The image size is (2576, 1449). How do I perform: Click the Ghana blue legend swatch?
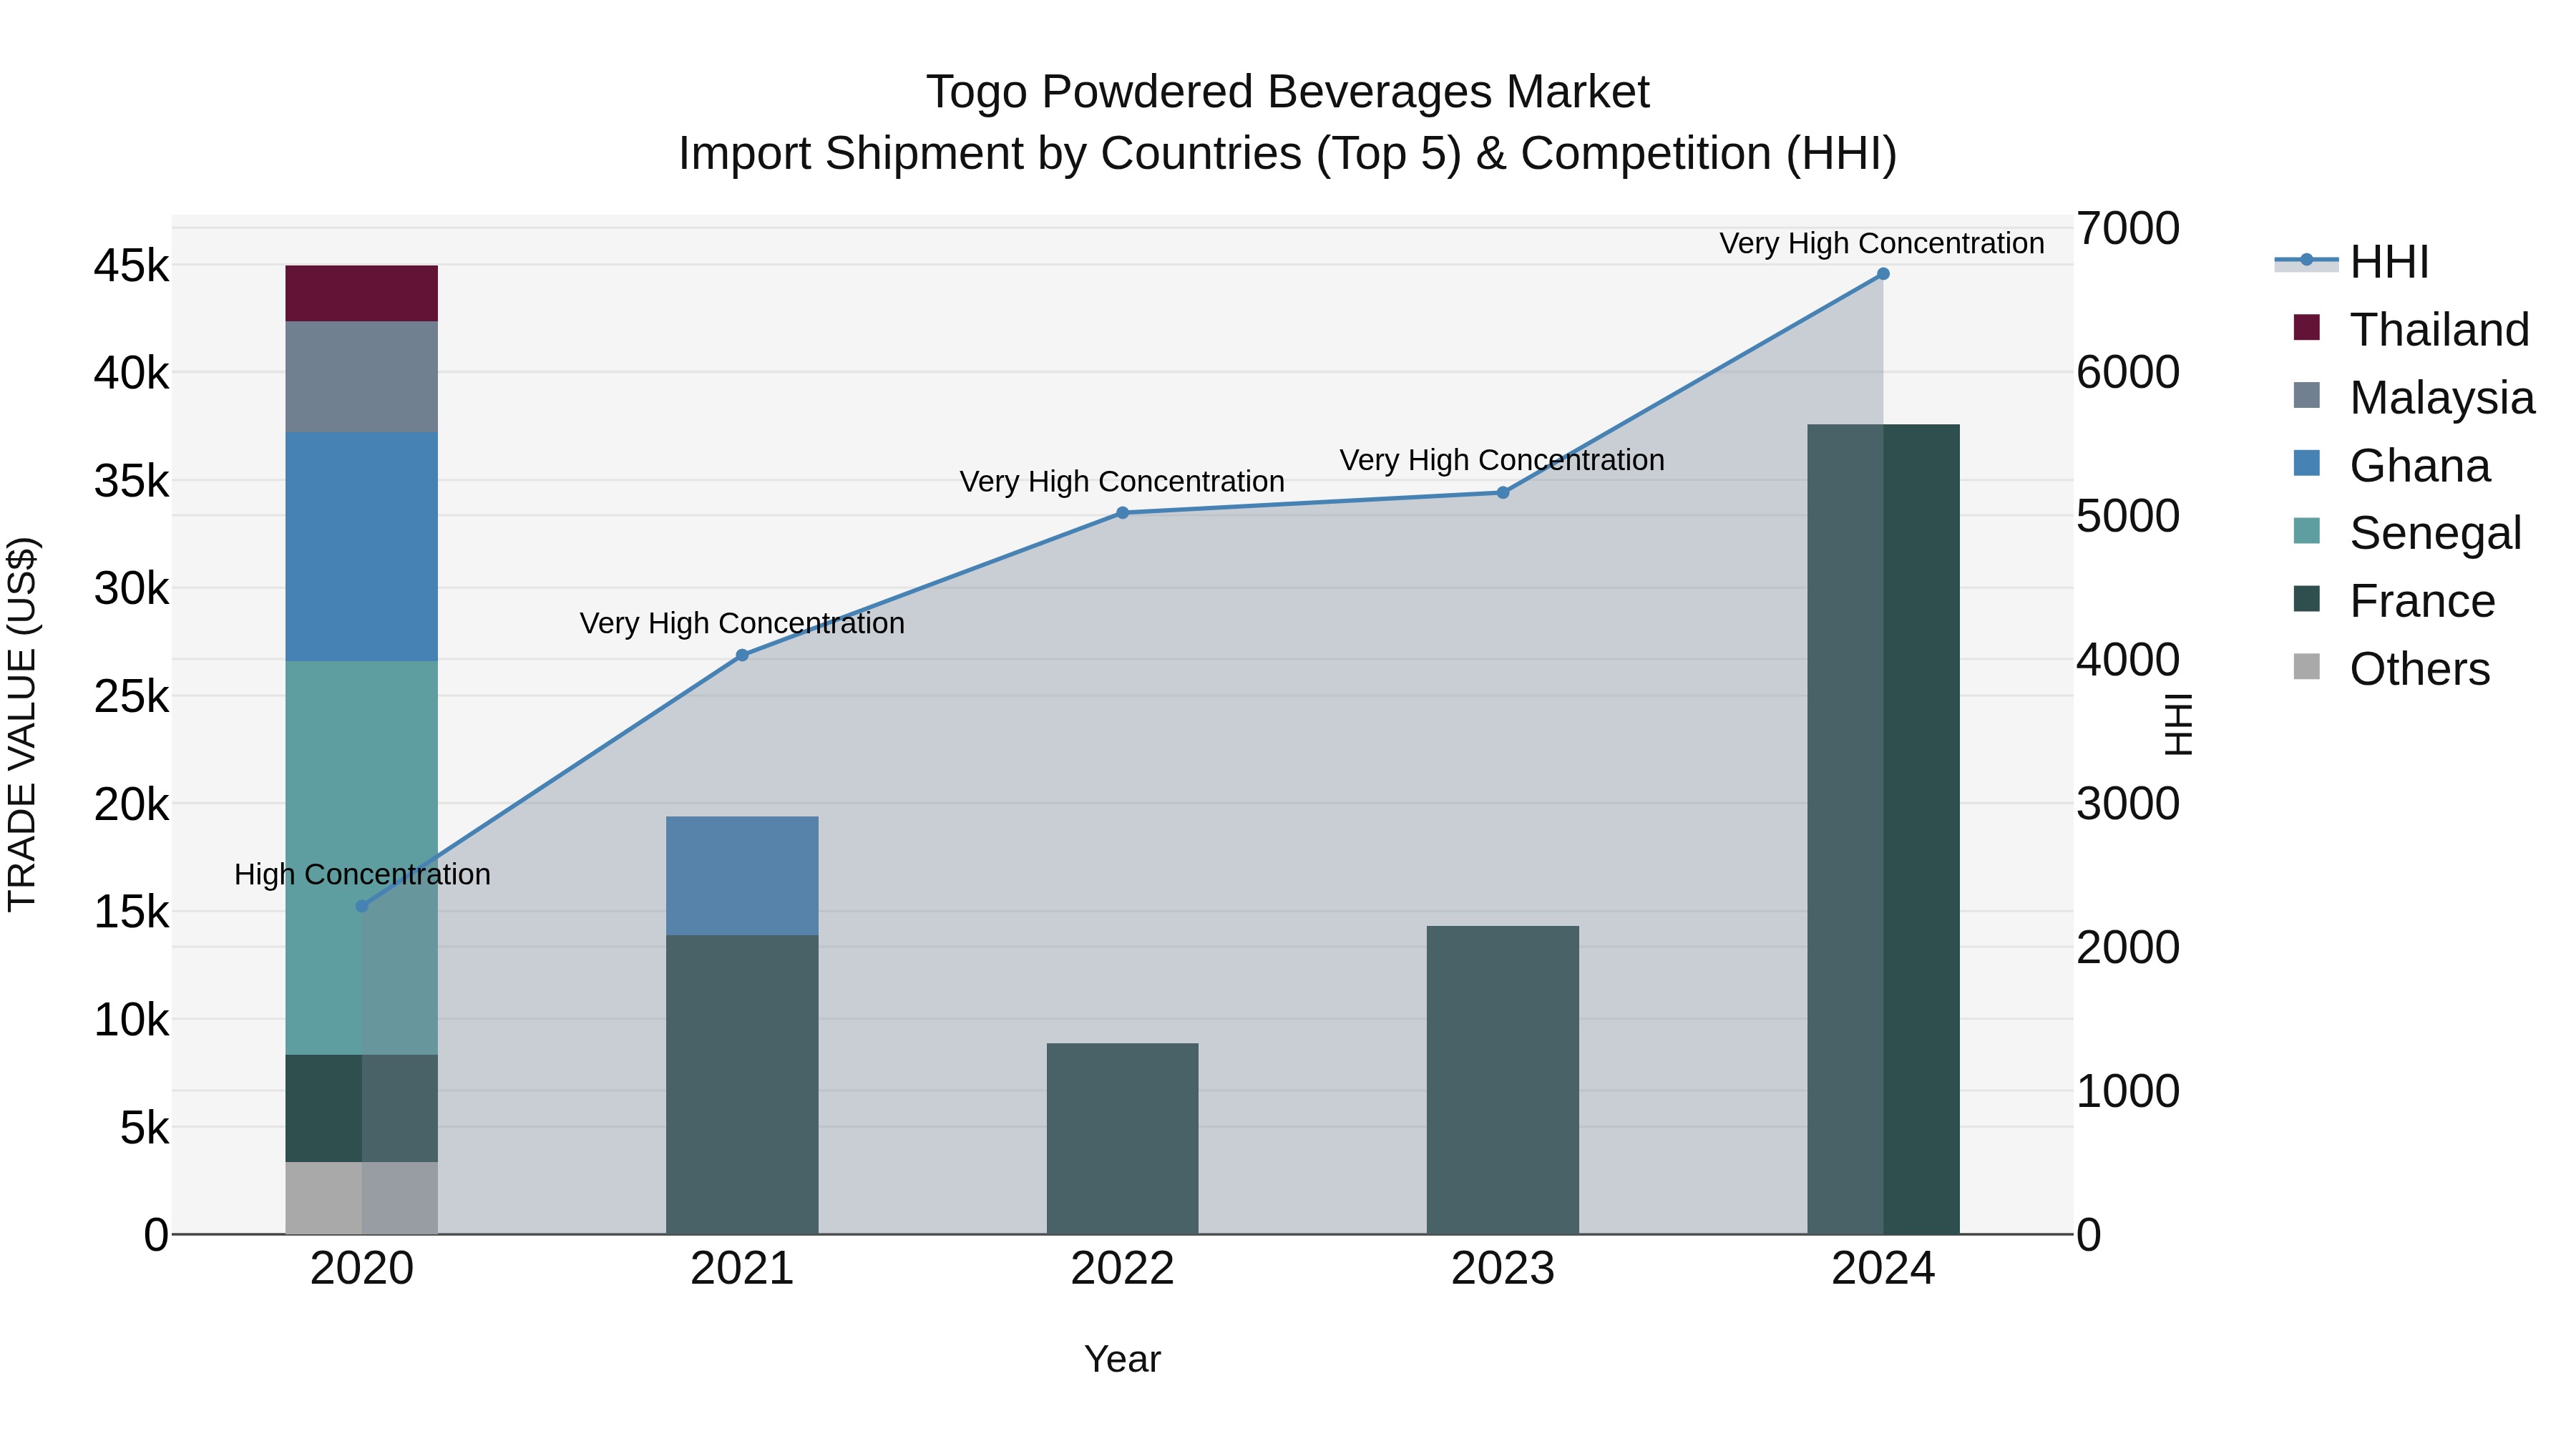click(2306, 463)
